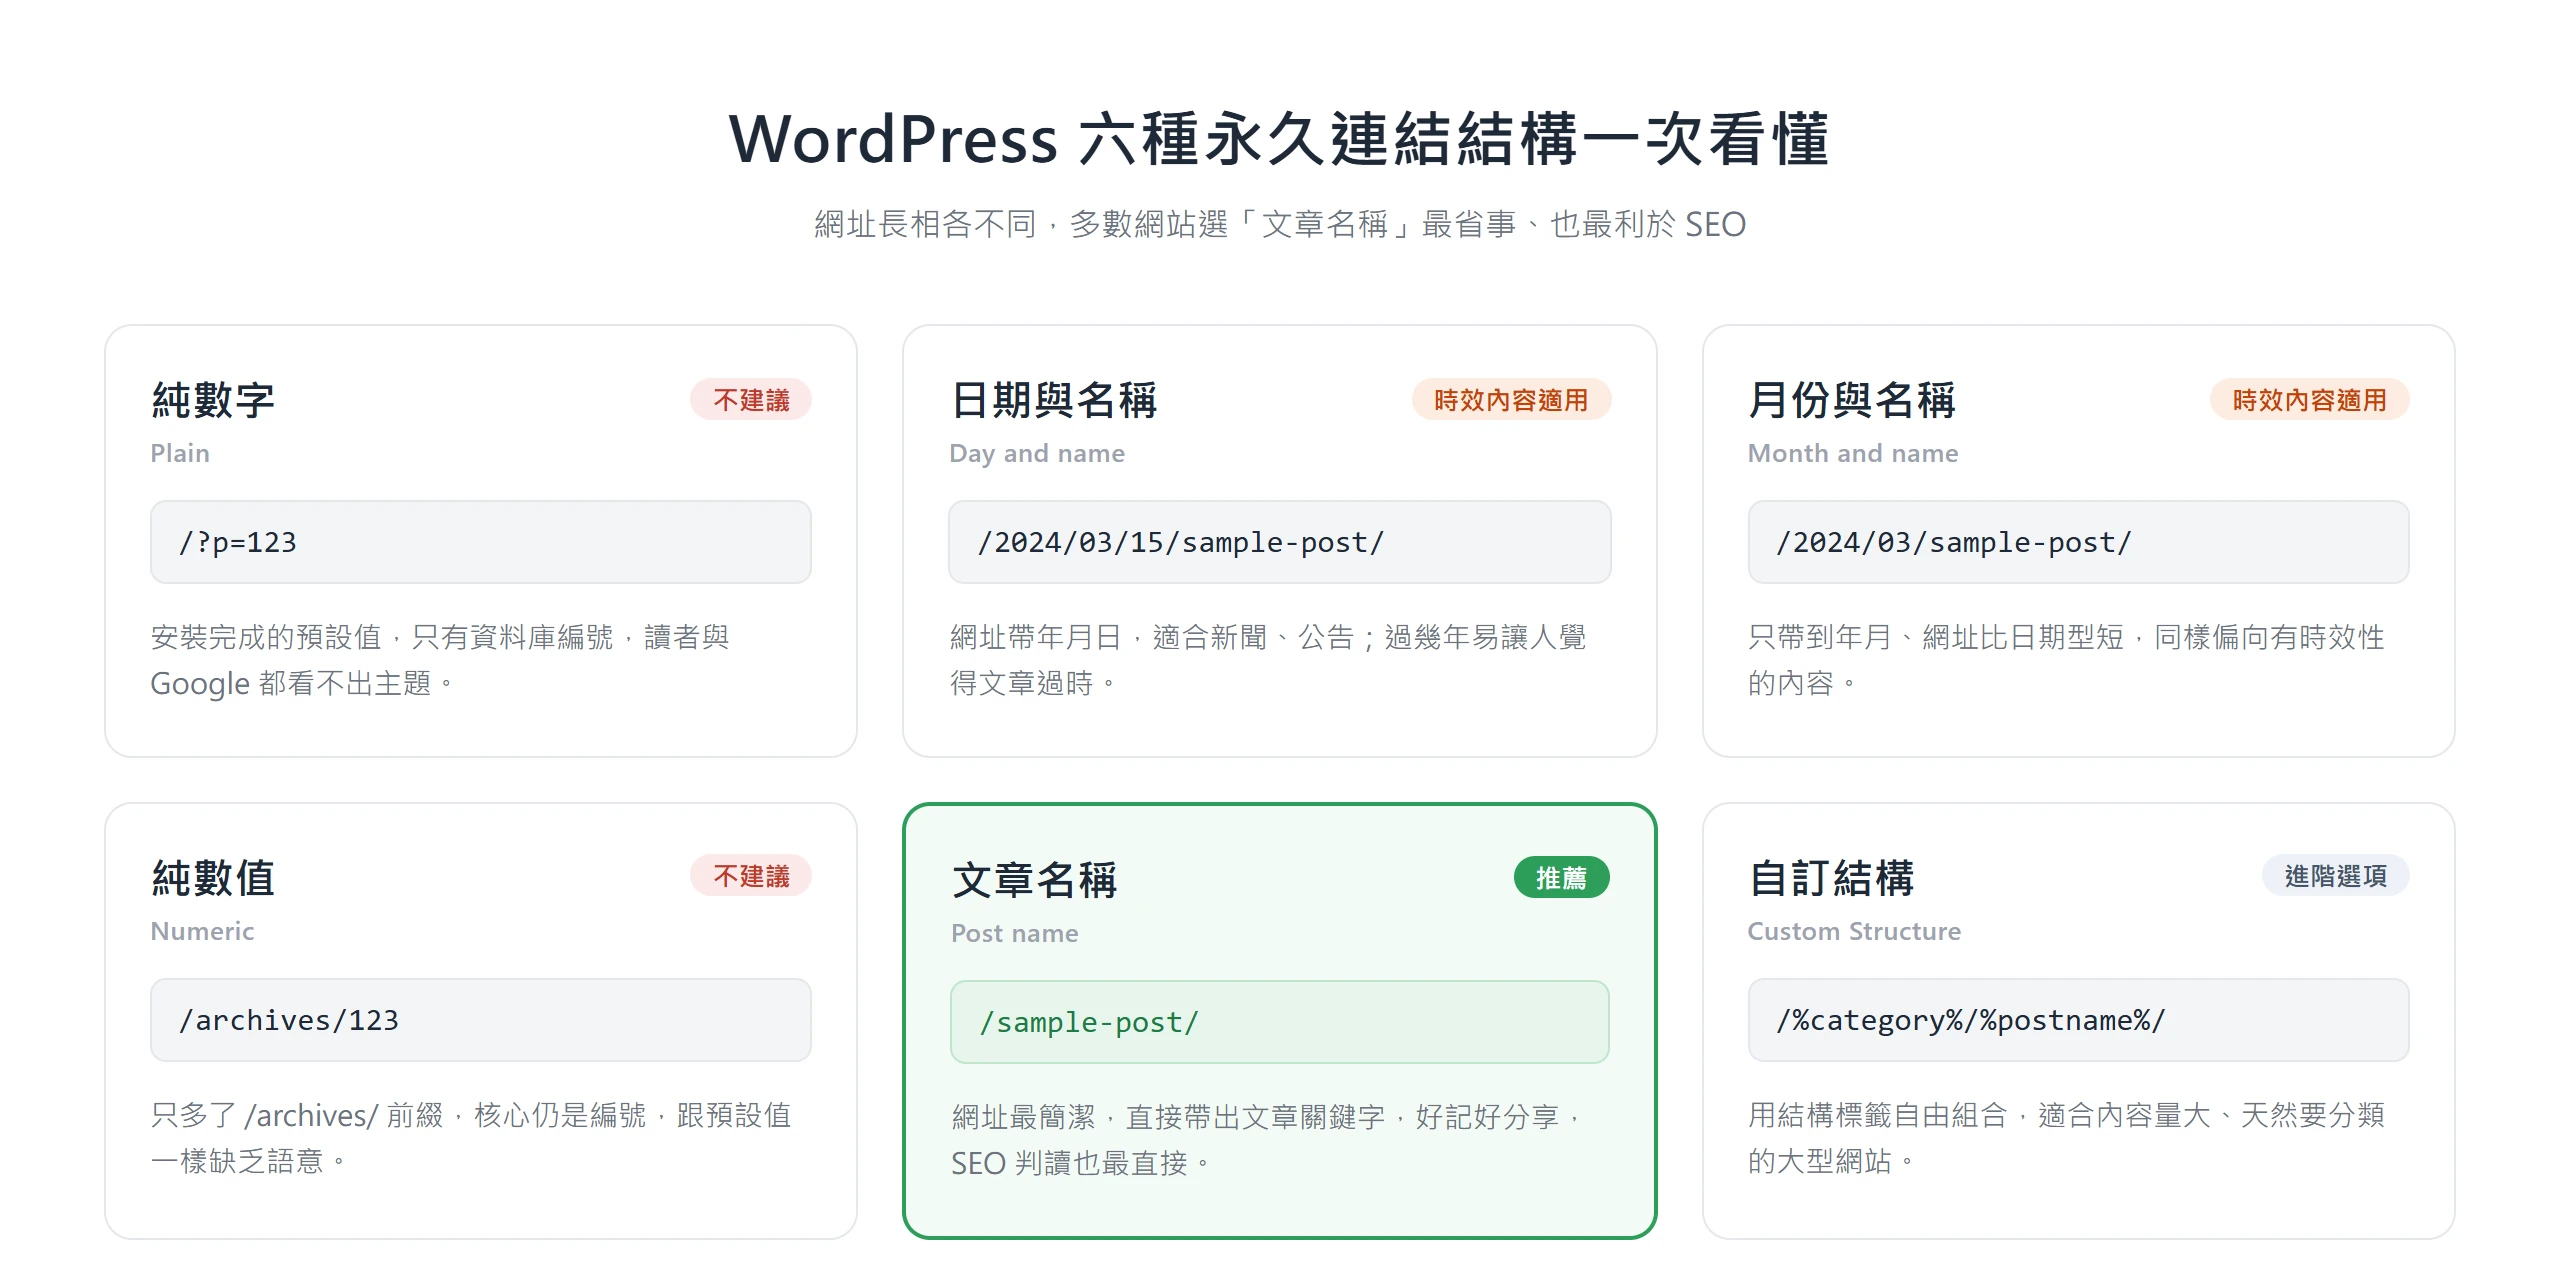
Task: Click the 不建議 badge on 純數字 card
Action: coord(751,400)
